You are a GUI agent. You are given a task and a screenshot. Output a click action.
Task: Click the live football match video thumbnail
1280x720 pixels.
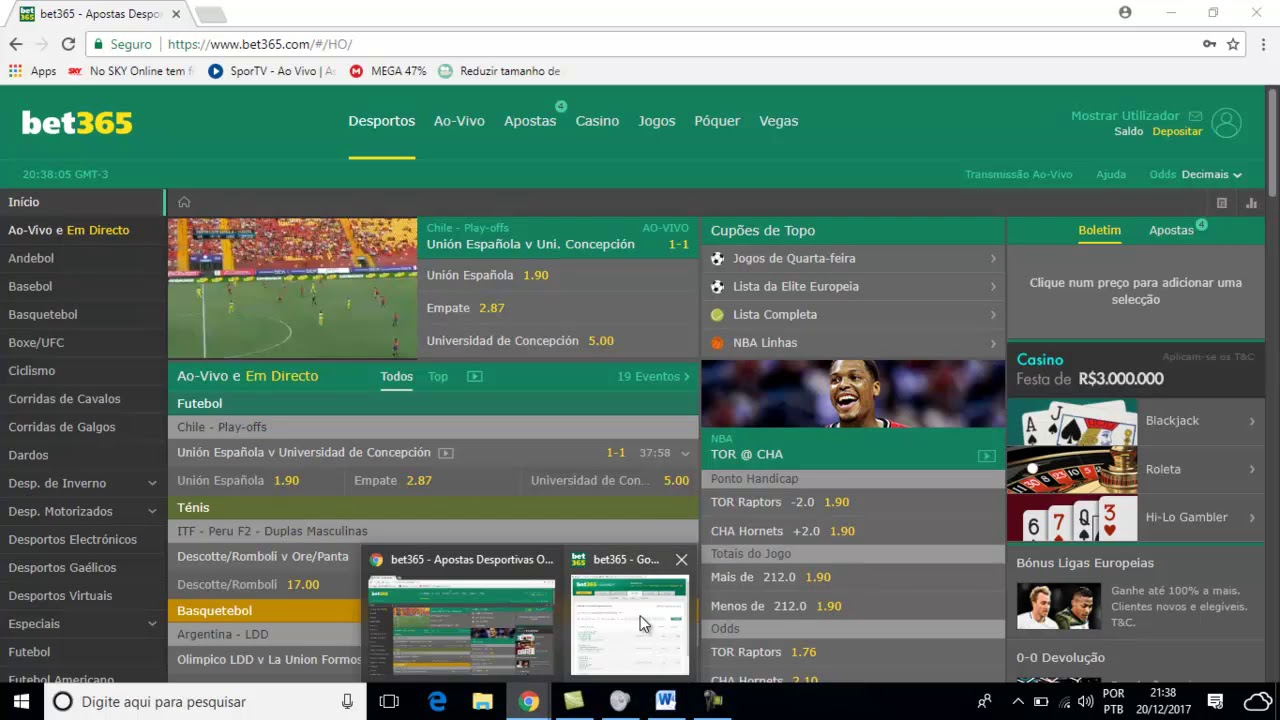(x=292, y=288)
